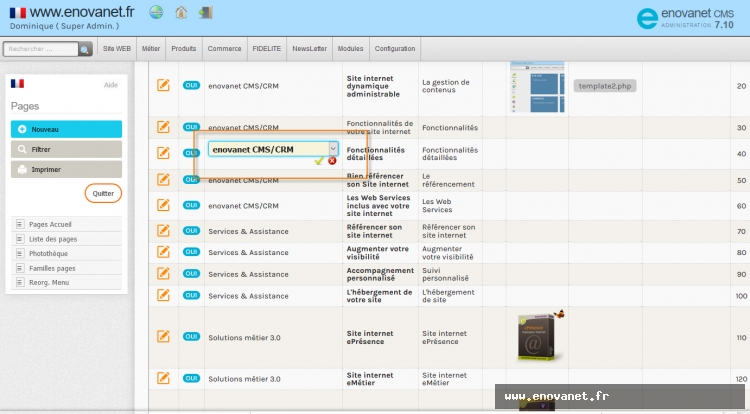
Task: Click 'Solutions métier 3.0' in the ePrésence row
Action: [x=244, y=338]
